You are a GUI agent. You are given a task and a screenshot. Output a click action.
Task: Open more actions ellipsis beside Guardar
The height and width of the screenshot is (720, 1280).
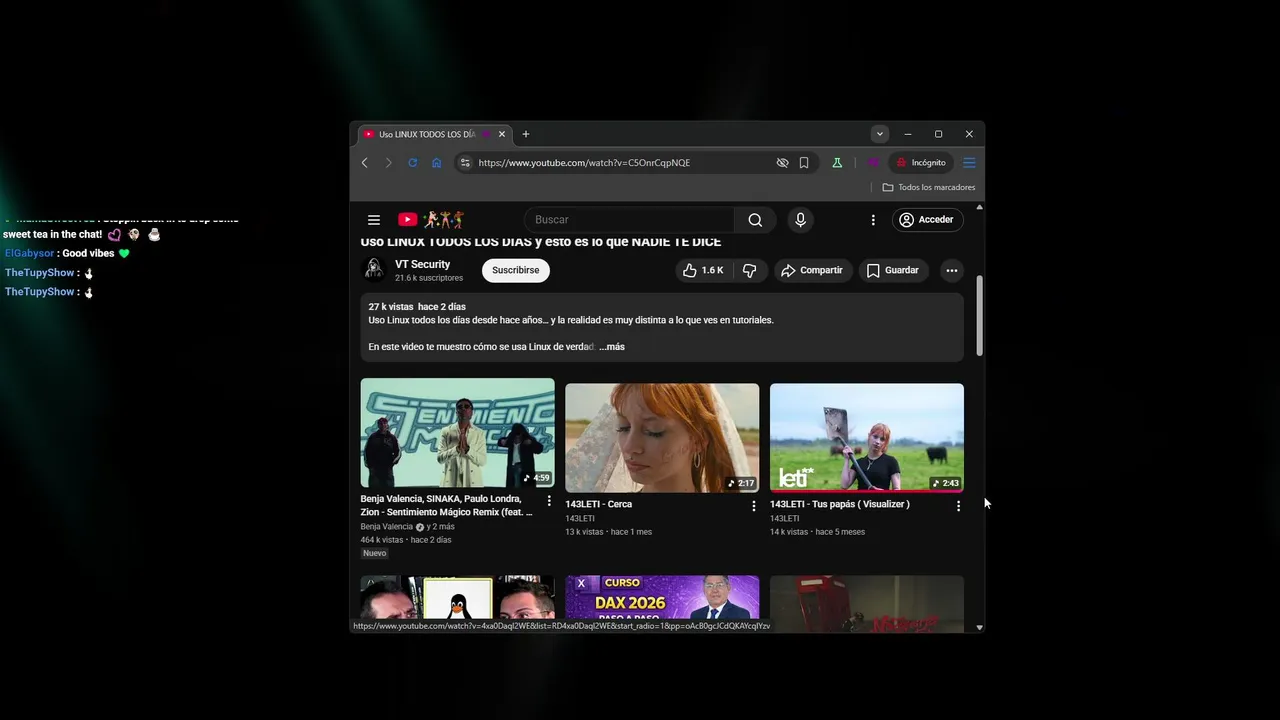click(952, 270)
